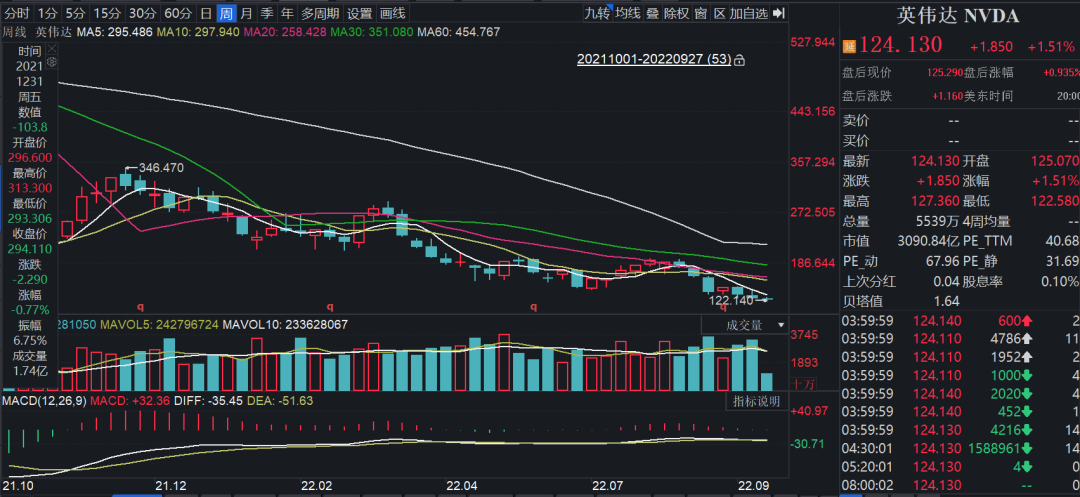This screenshot has width=1080, height=497.
Task: Toggle the 均线 moving averages
Action: point(628,13)
